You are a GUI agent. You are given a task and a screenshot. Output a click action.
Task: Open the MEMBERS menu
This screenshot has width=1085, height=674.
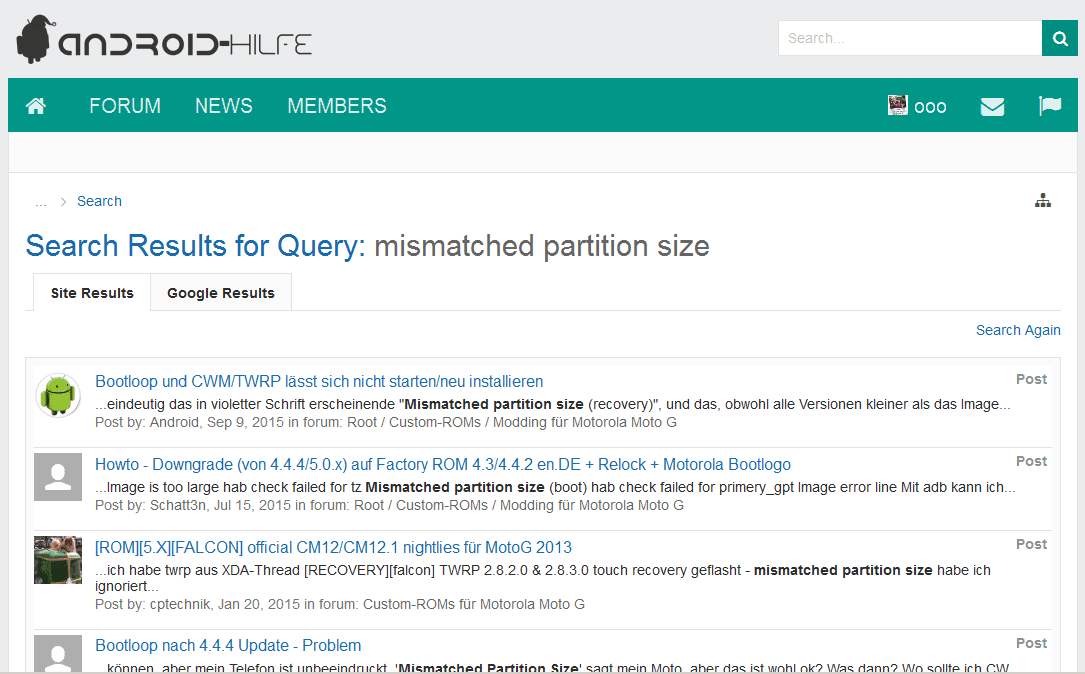tap(337, 106)
